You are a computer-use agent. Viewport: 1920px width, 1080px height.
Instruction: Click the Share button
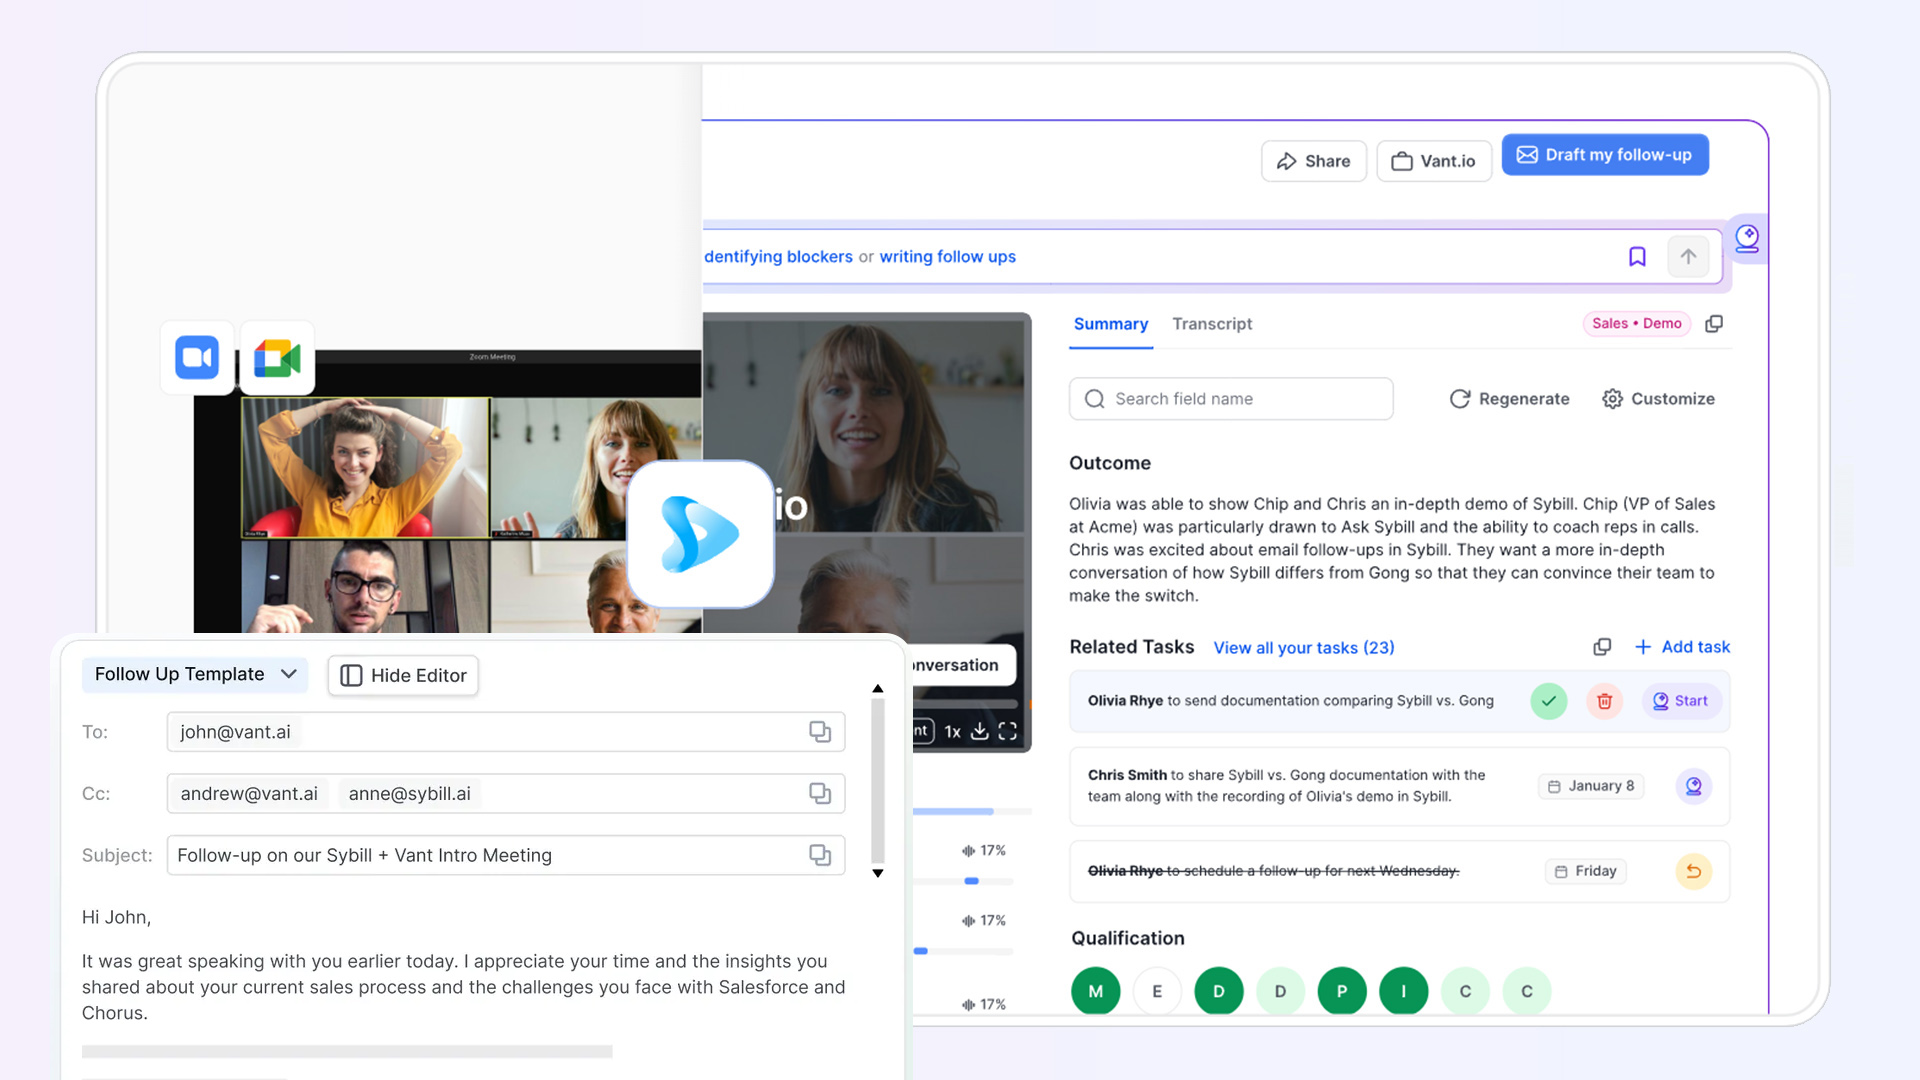pos(1313,161)
